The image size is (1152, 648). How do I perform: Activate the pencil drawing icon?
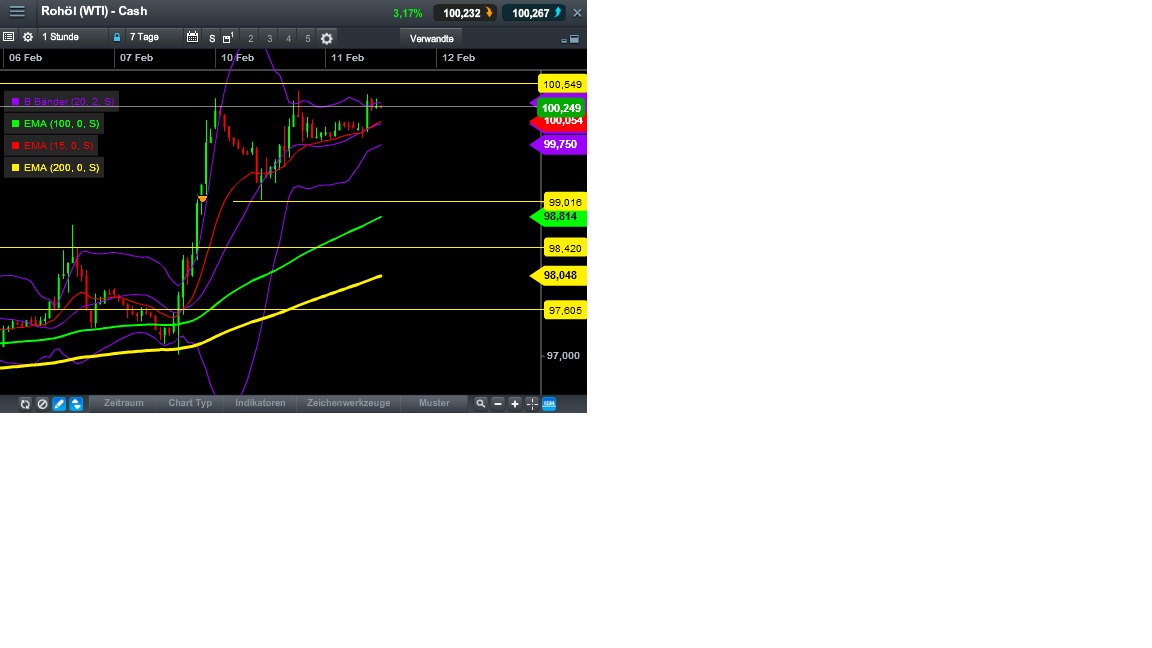click(58, 403)
